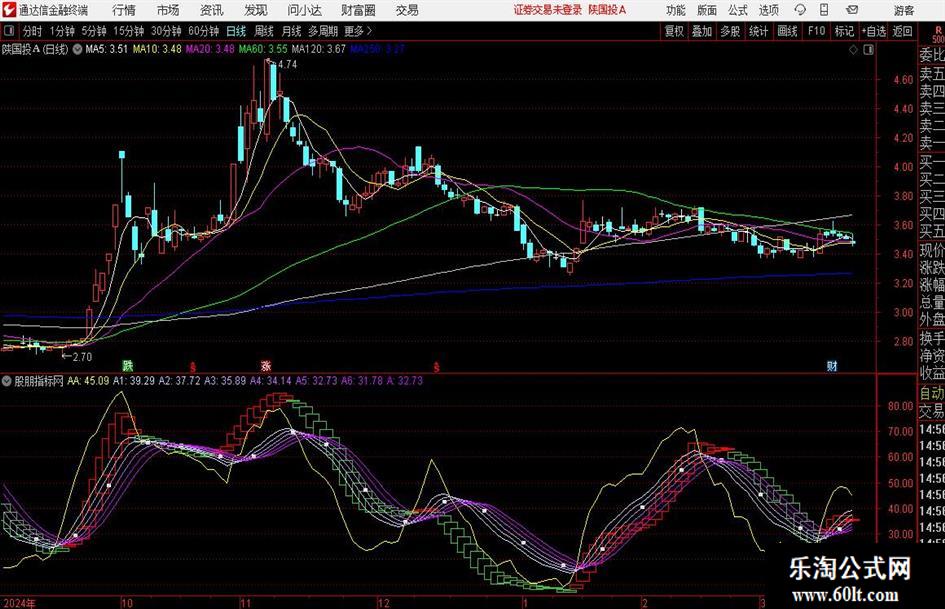Open the 公式 menu
The width and height of the screenshot is (945, 609).
click(x=738, y=10)
